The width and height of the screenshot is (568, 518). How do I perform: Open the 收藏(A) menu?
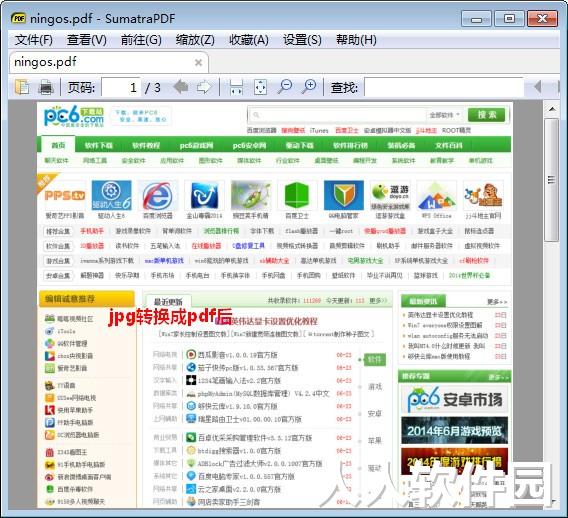click(x=249, y=40)
